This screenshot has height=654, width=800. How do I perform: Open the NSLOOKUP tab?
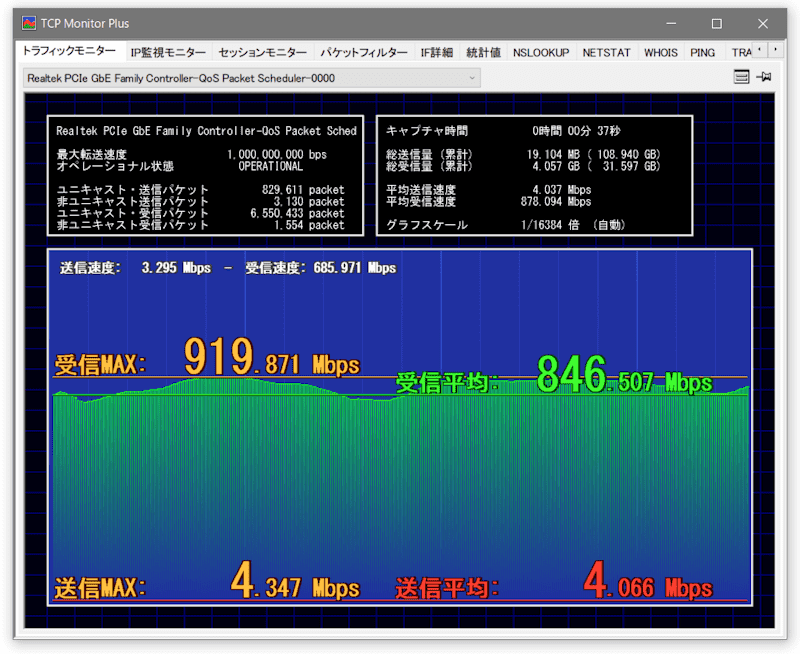541,53
